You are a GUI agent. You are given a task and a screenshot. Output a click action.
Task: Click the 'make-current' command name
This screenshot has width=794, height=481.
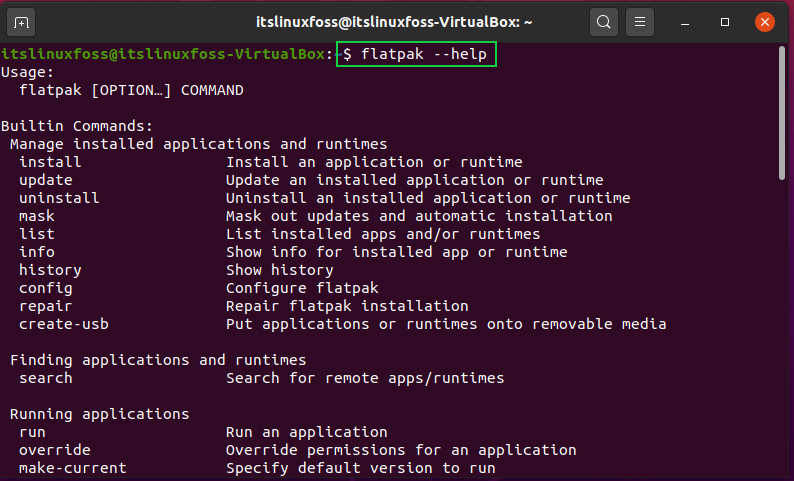coord(73,468)
